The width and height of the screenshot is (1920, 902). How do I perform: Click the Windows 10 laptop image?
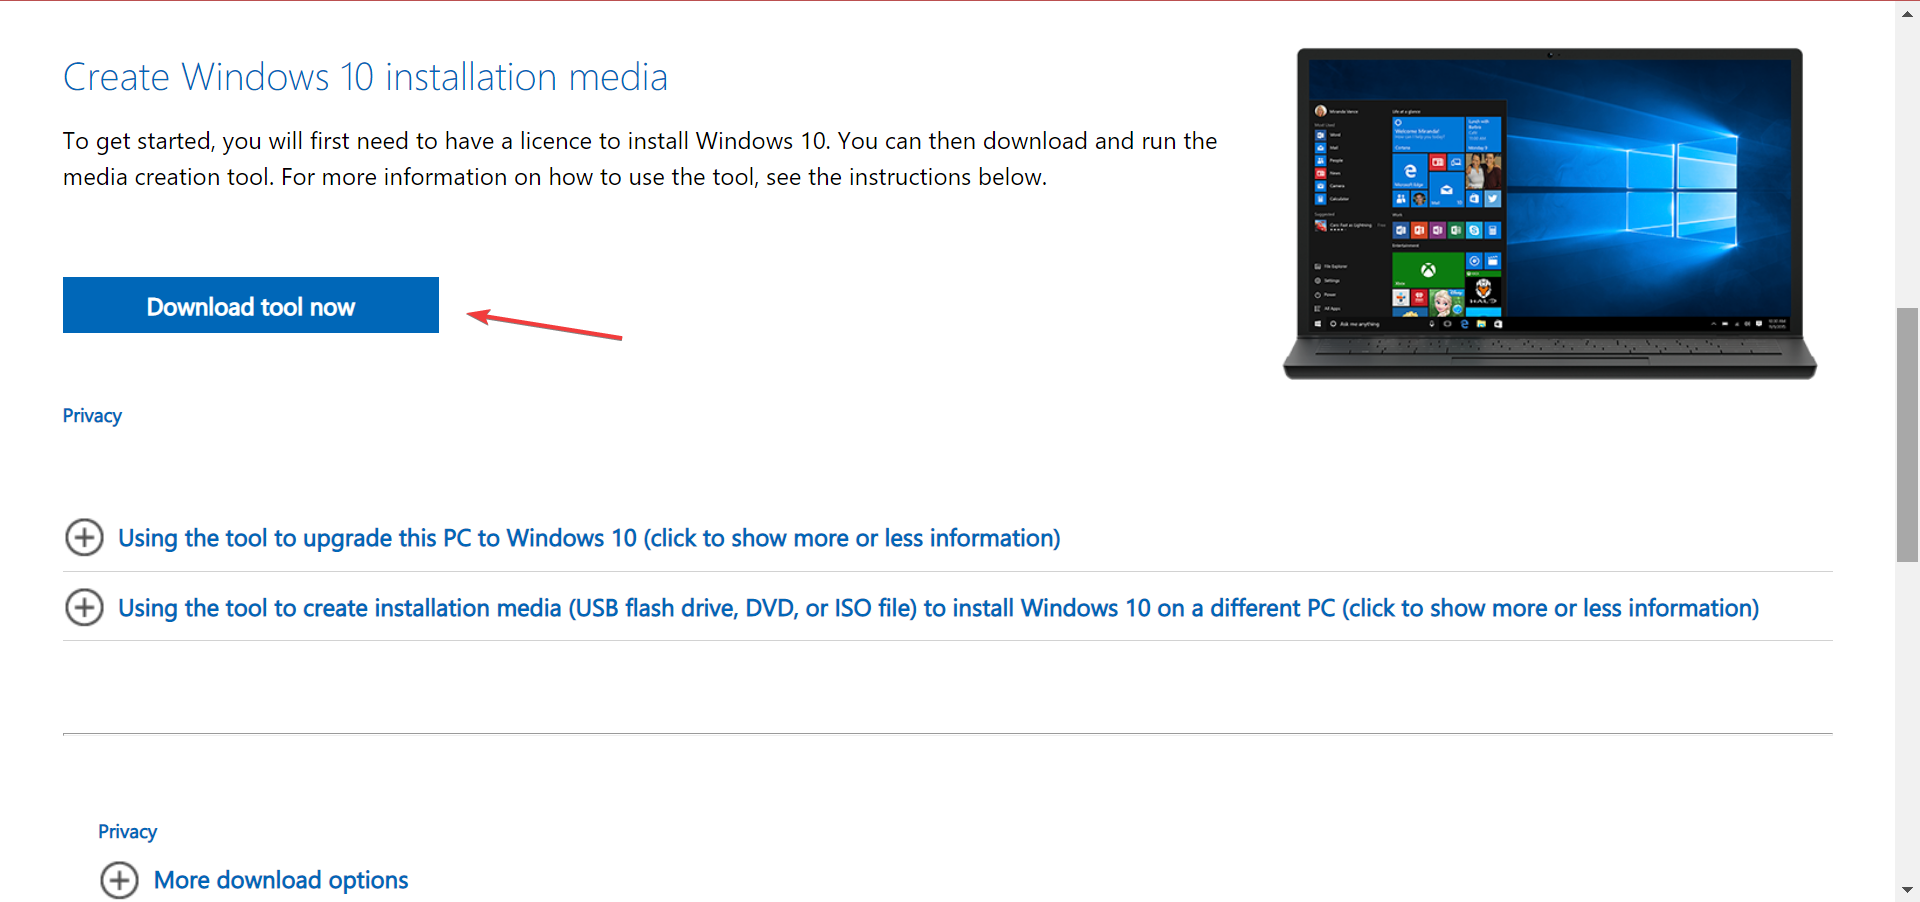coord(1550,213)
